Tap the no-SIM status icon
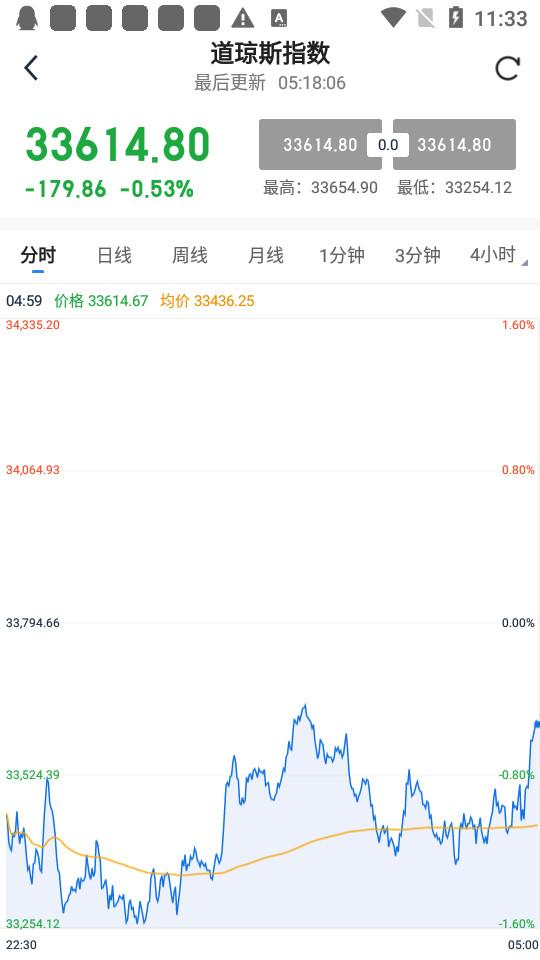This screenshot has width=540, height=960. [x=426, y=18]
